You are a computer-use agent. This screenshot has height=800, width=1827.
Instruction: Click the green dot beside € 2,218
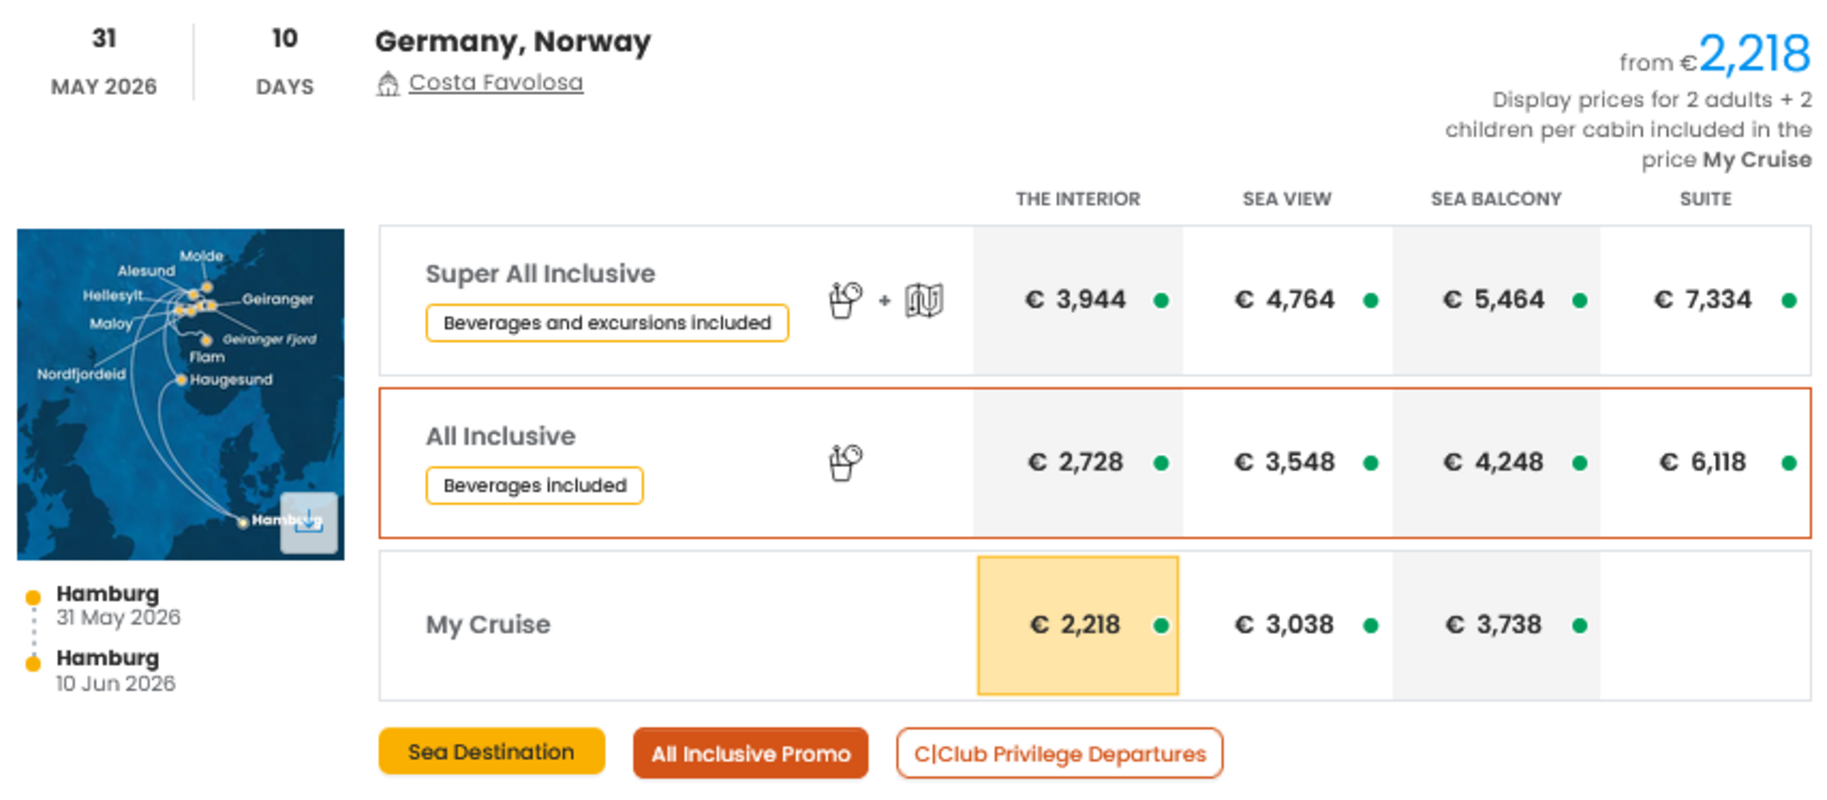point(1161,626)
